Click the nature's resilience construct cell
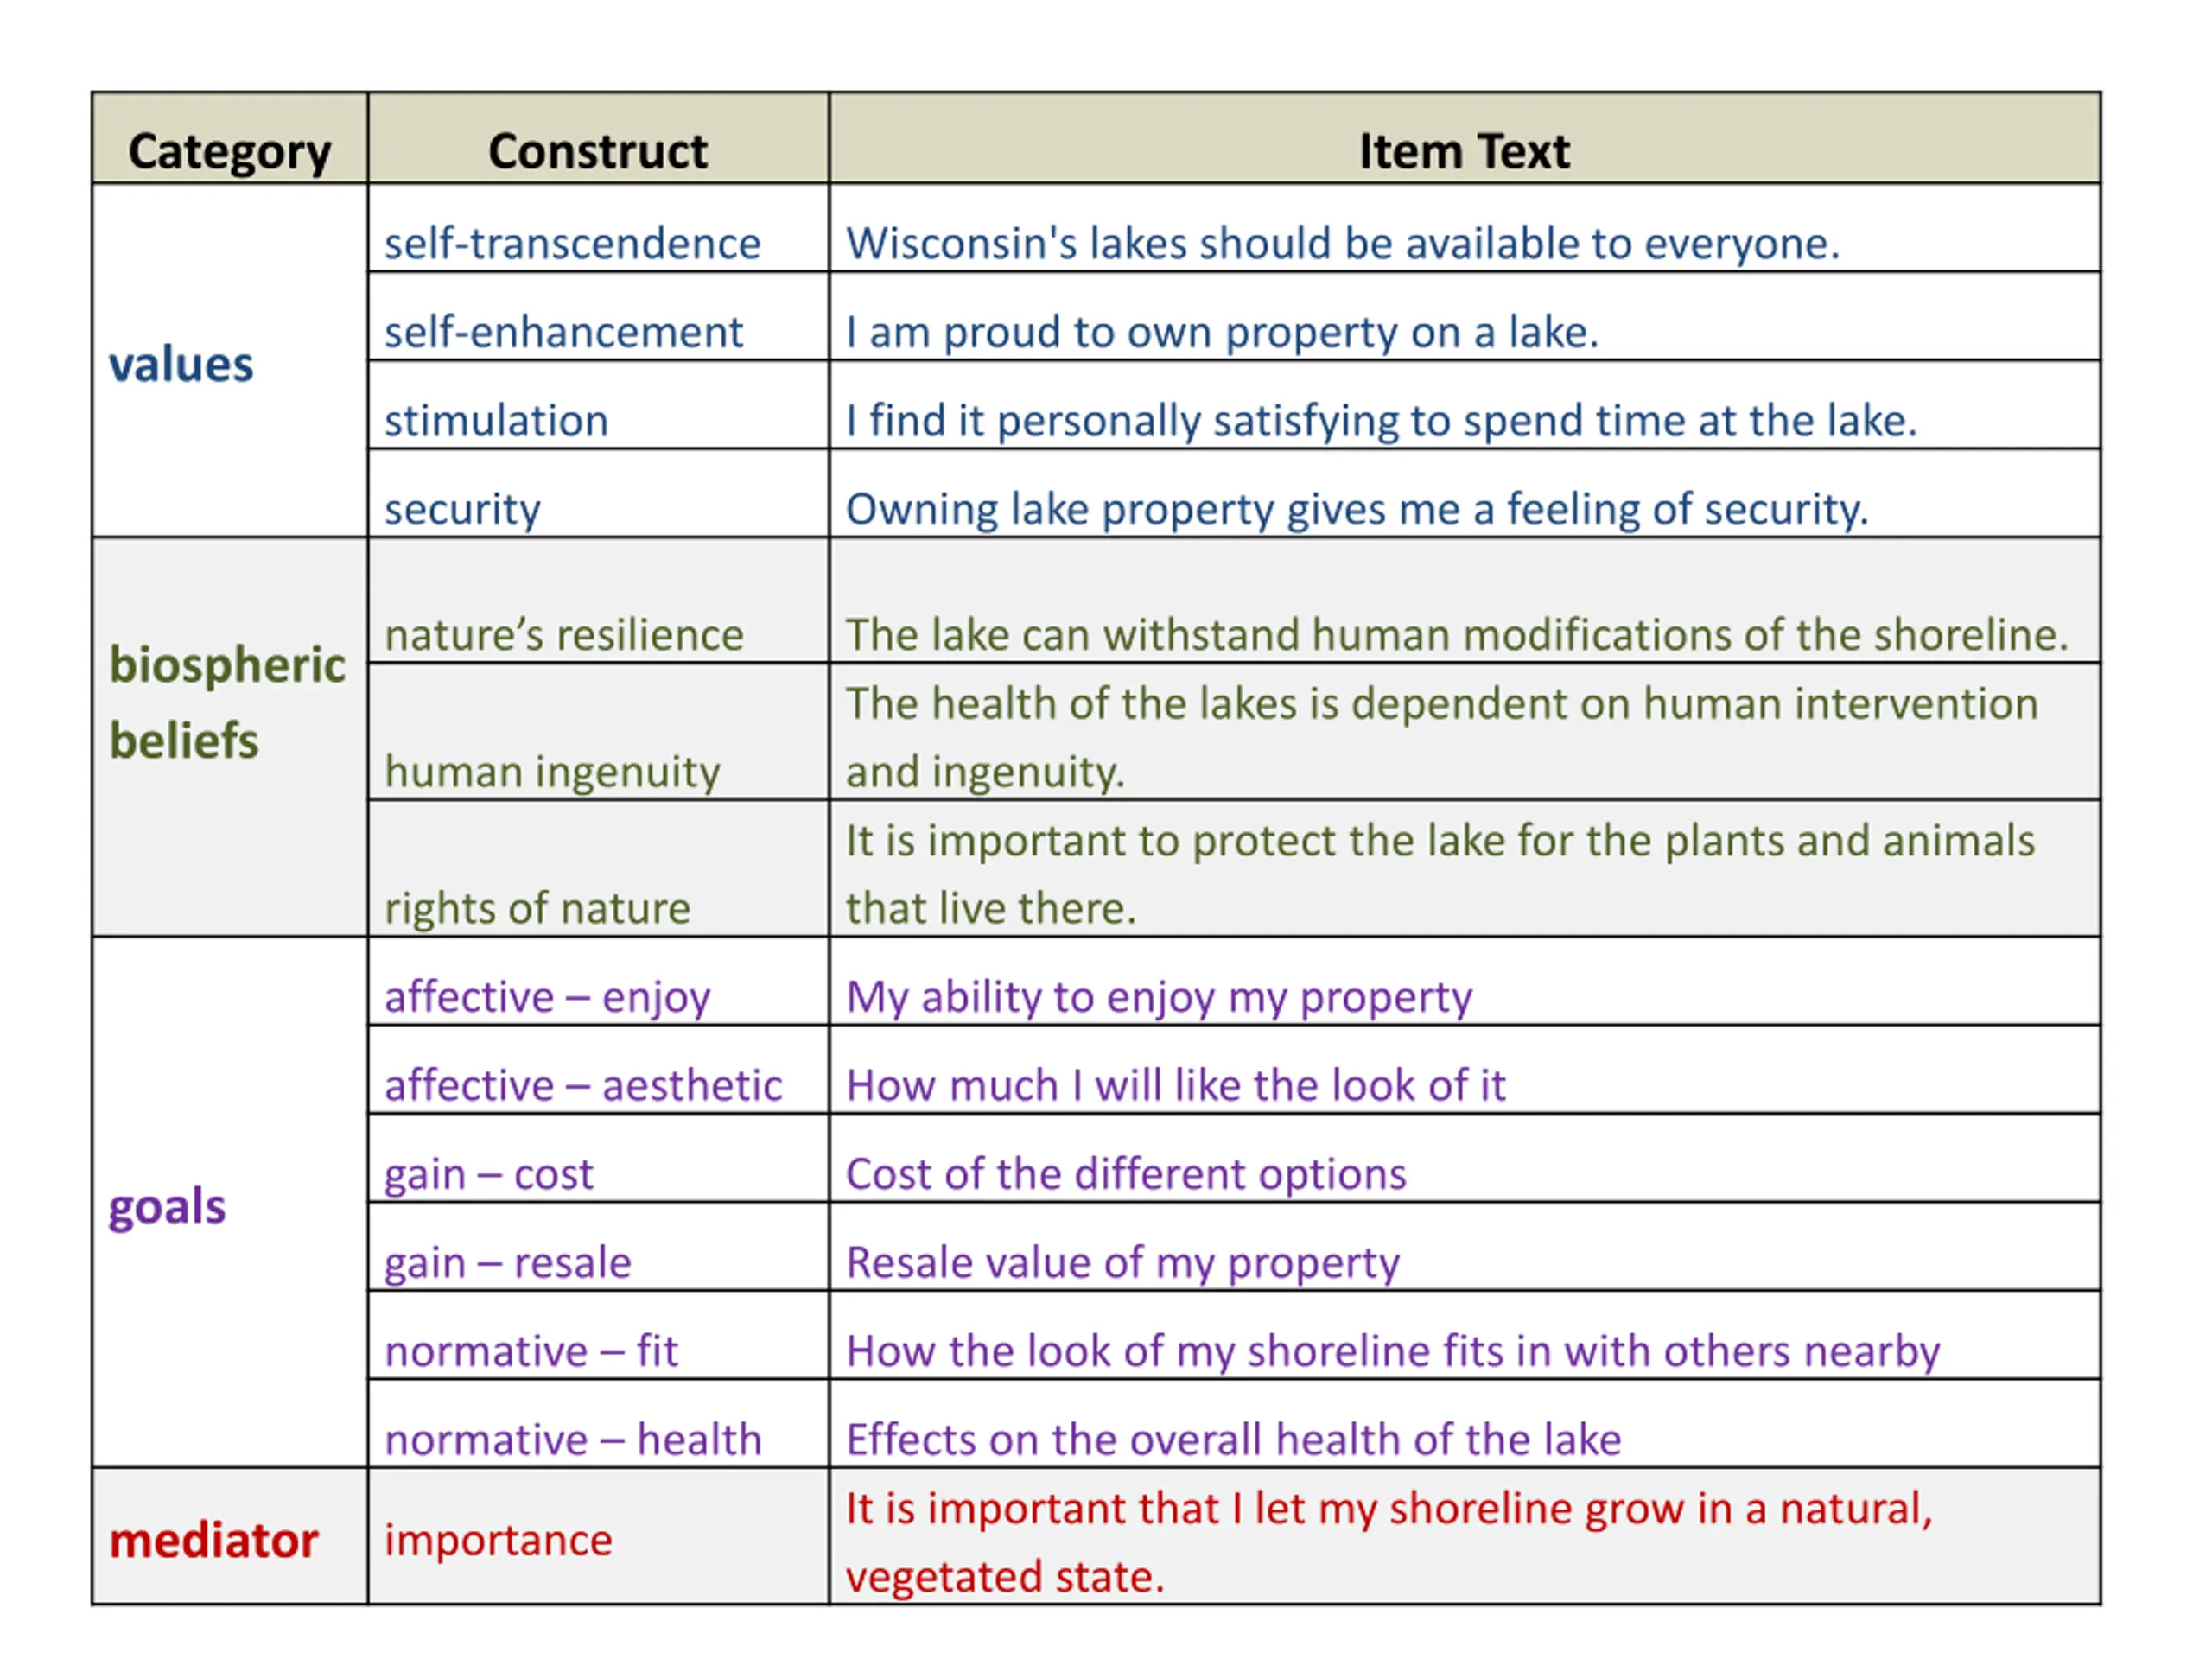Screen dimensions: 2212x1659 point(598,600)
